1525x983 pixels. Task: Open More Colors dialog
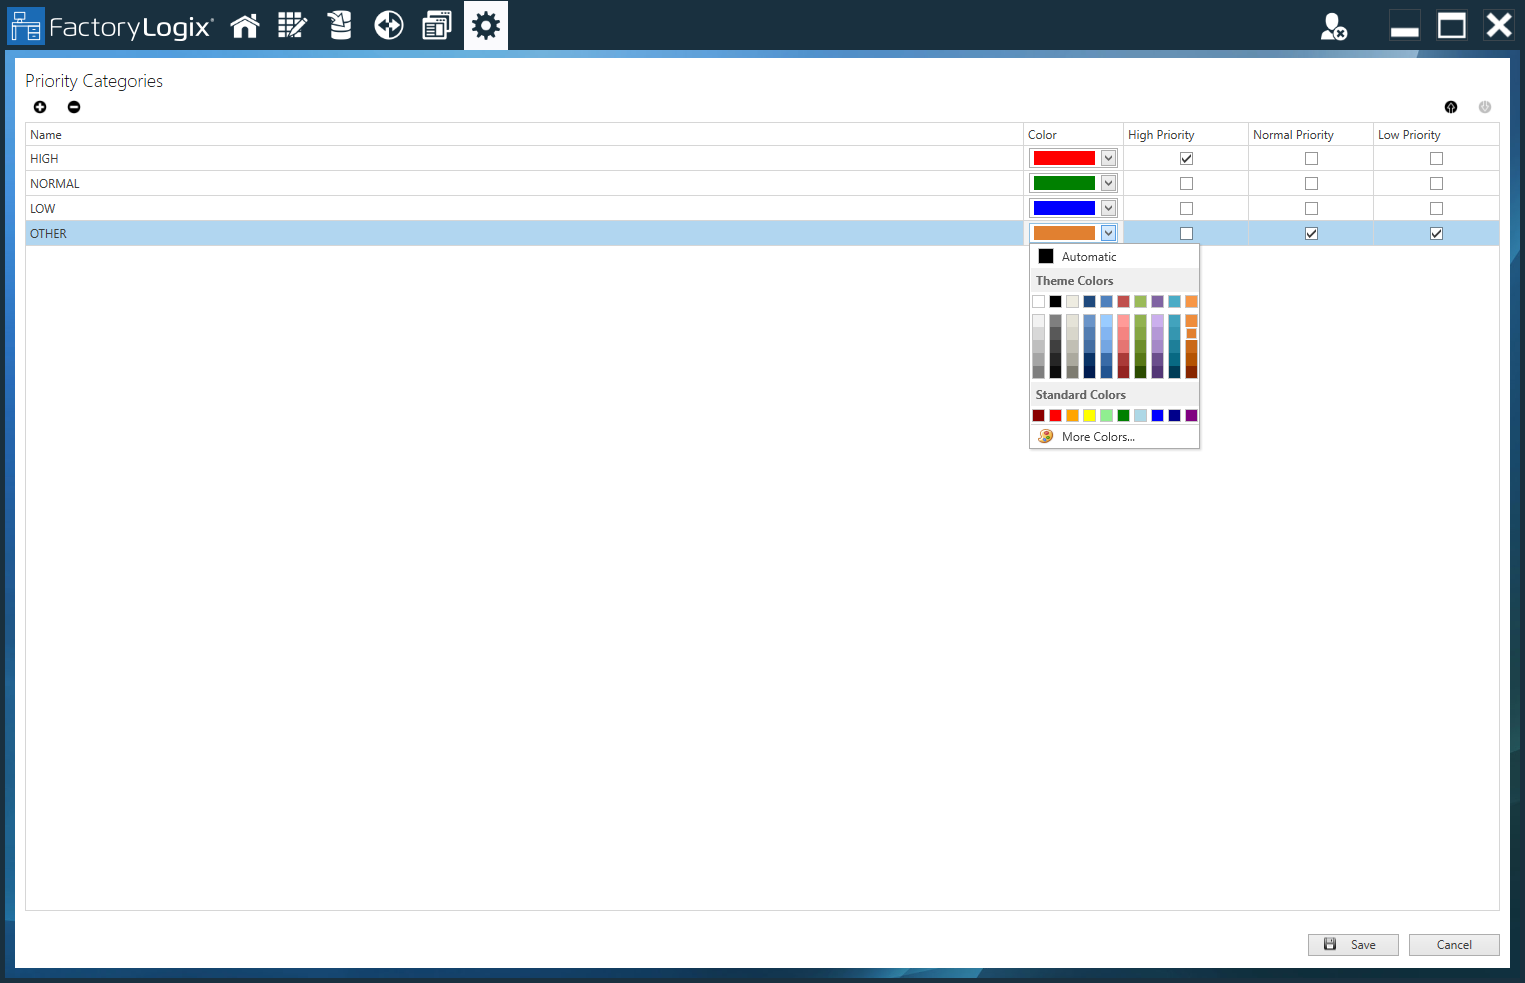coord(1098,436)
